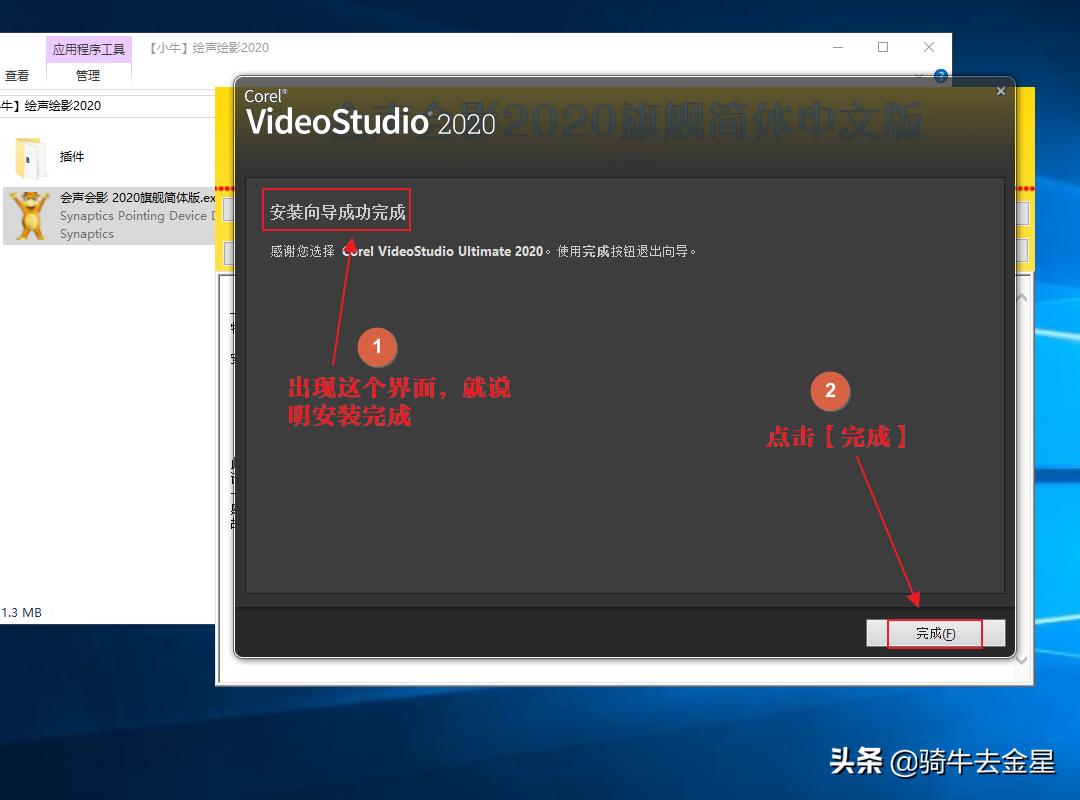
Task: Click the Explorer window maximize icon
Action: click(883, 47)
